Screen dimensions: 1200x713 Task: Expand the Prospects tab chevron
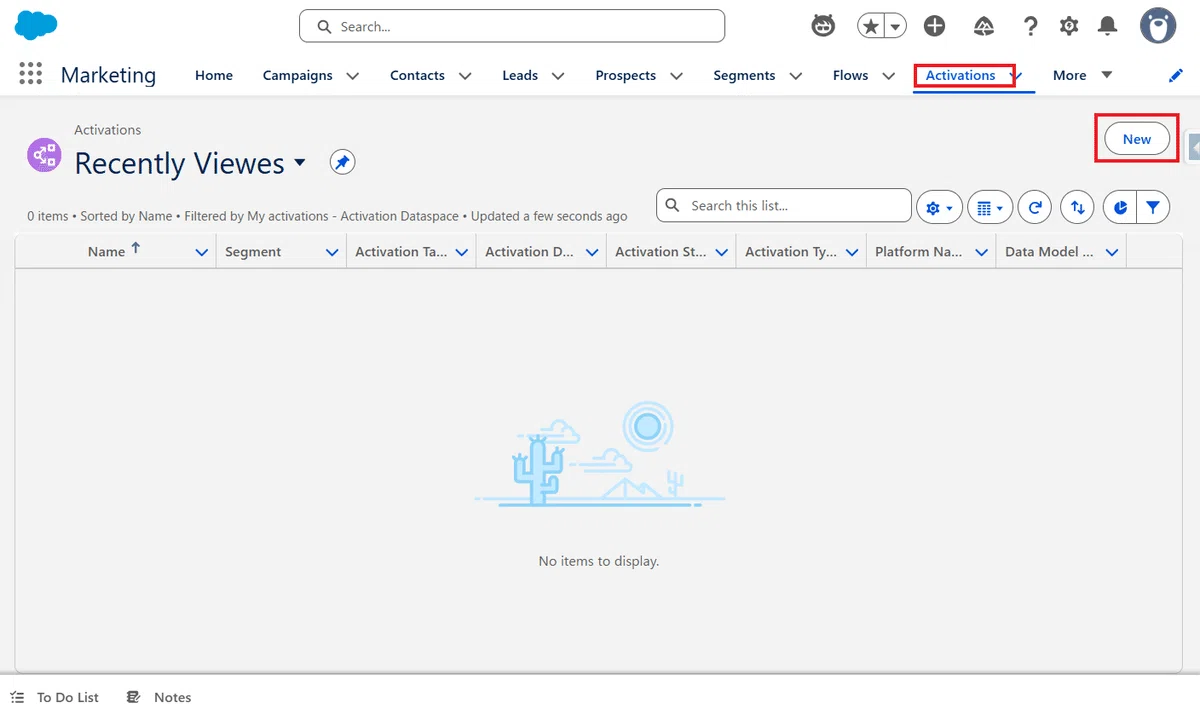(x=676, y=76)
